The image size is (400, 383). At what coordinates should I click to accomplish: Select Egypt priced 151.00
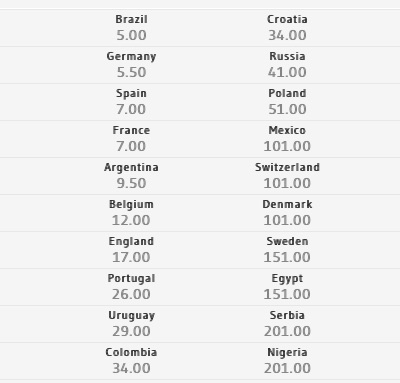pos(287,287)
